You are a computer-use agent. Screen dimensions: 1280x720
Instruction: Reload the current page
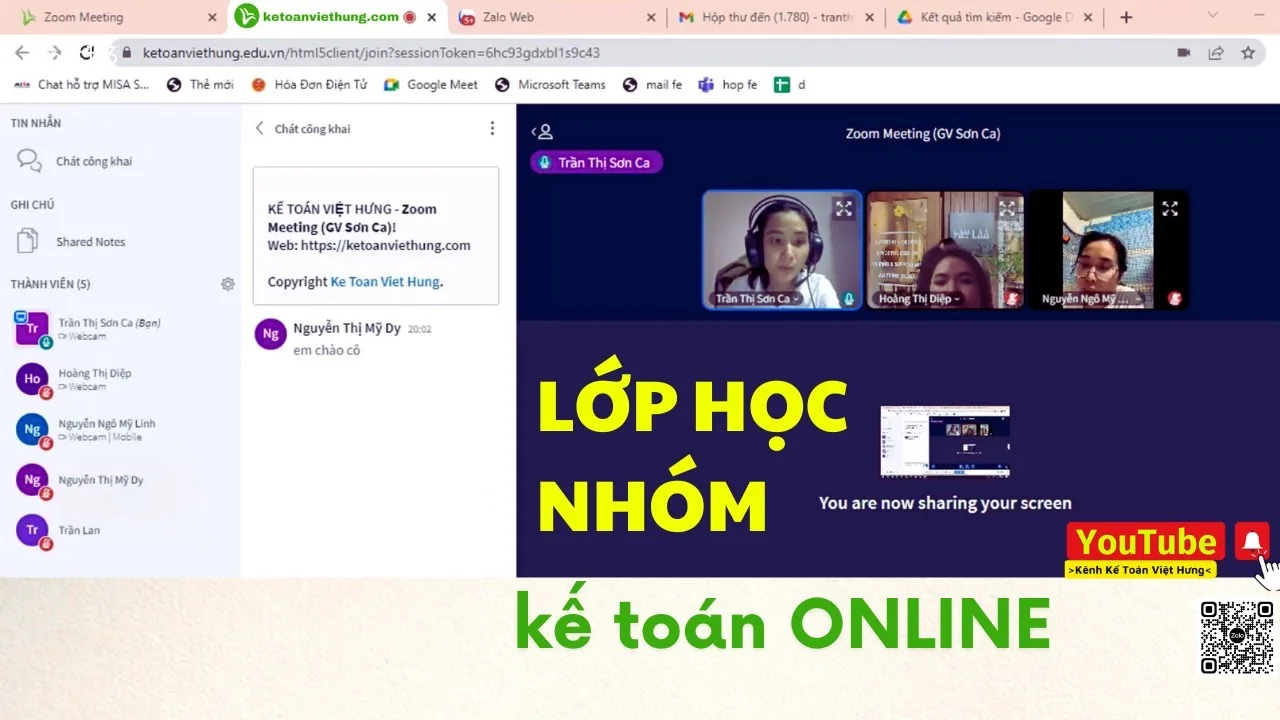click(x=87, y=53)
